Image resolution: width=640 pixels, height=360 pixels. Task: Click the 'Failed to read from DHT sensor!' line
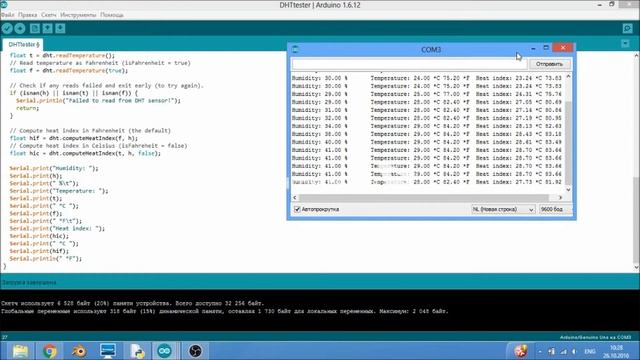[x=98, y=100]
